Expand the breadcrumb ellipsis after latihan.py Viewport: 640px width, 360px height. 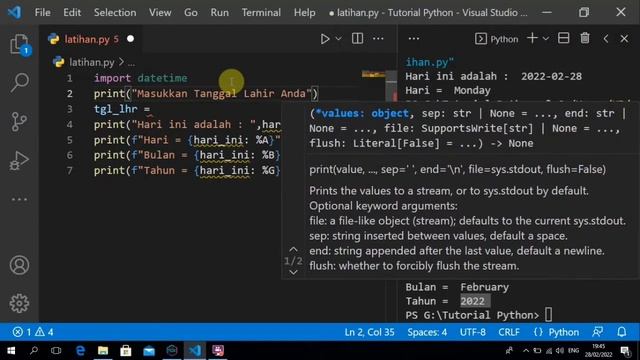pos(131,63)
